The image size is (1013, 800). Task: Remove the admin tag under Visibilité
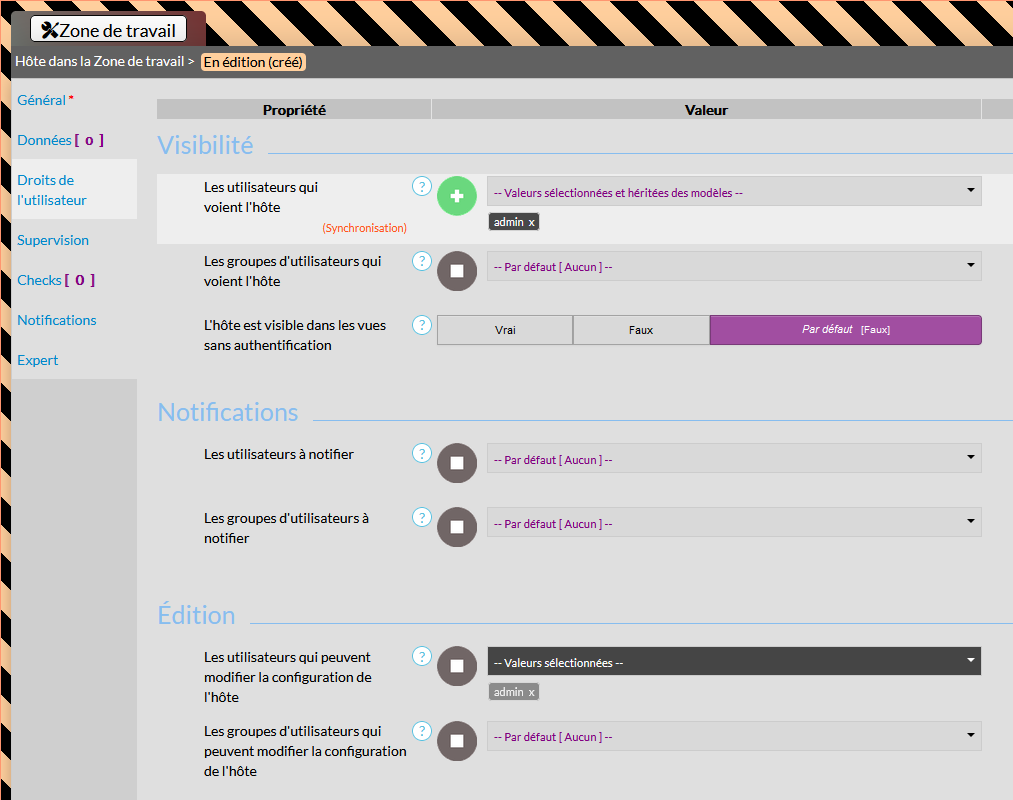click(x=532, y=222)
